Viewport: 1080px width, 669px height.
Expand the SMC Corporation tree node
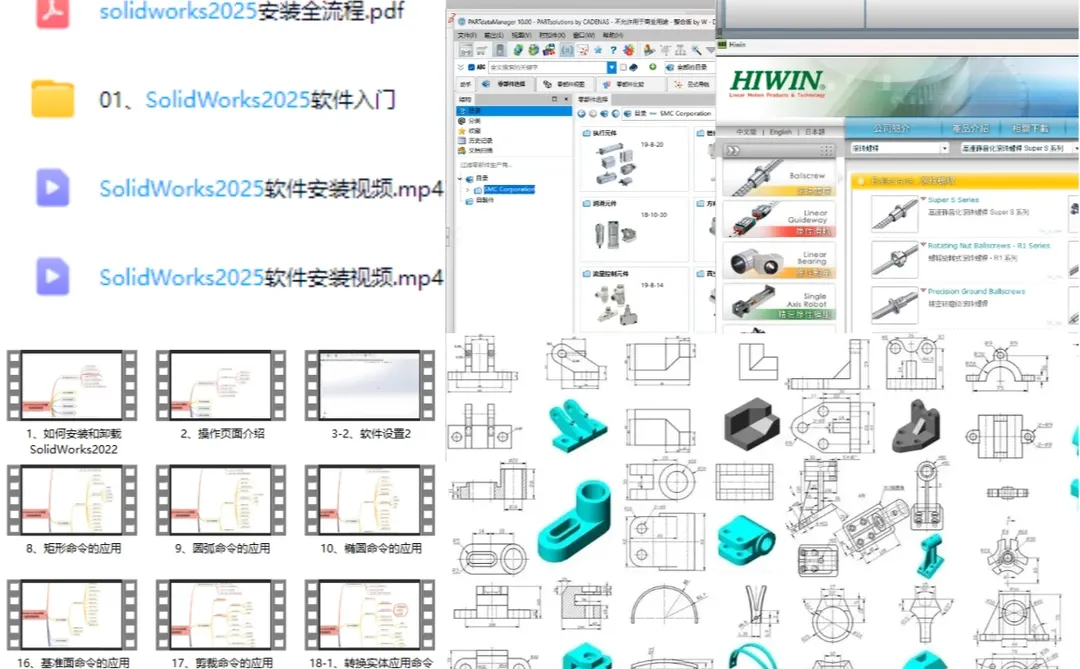(468, 189)
